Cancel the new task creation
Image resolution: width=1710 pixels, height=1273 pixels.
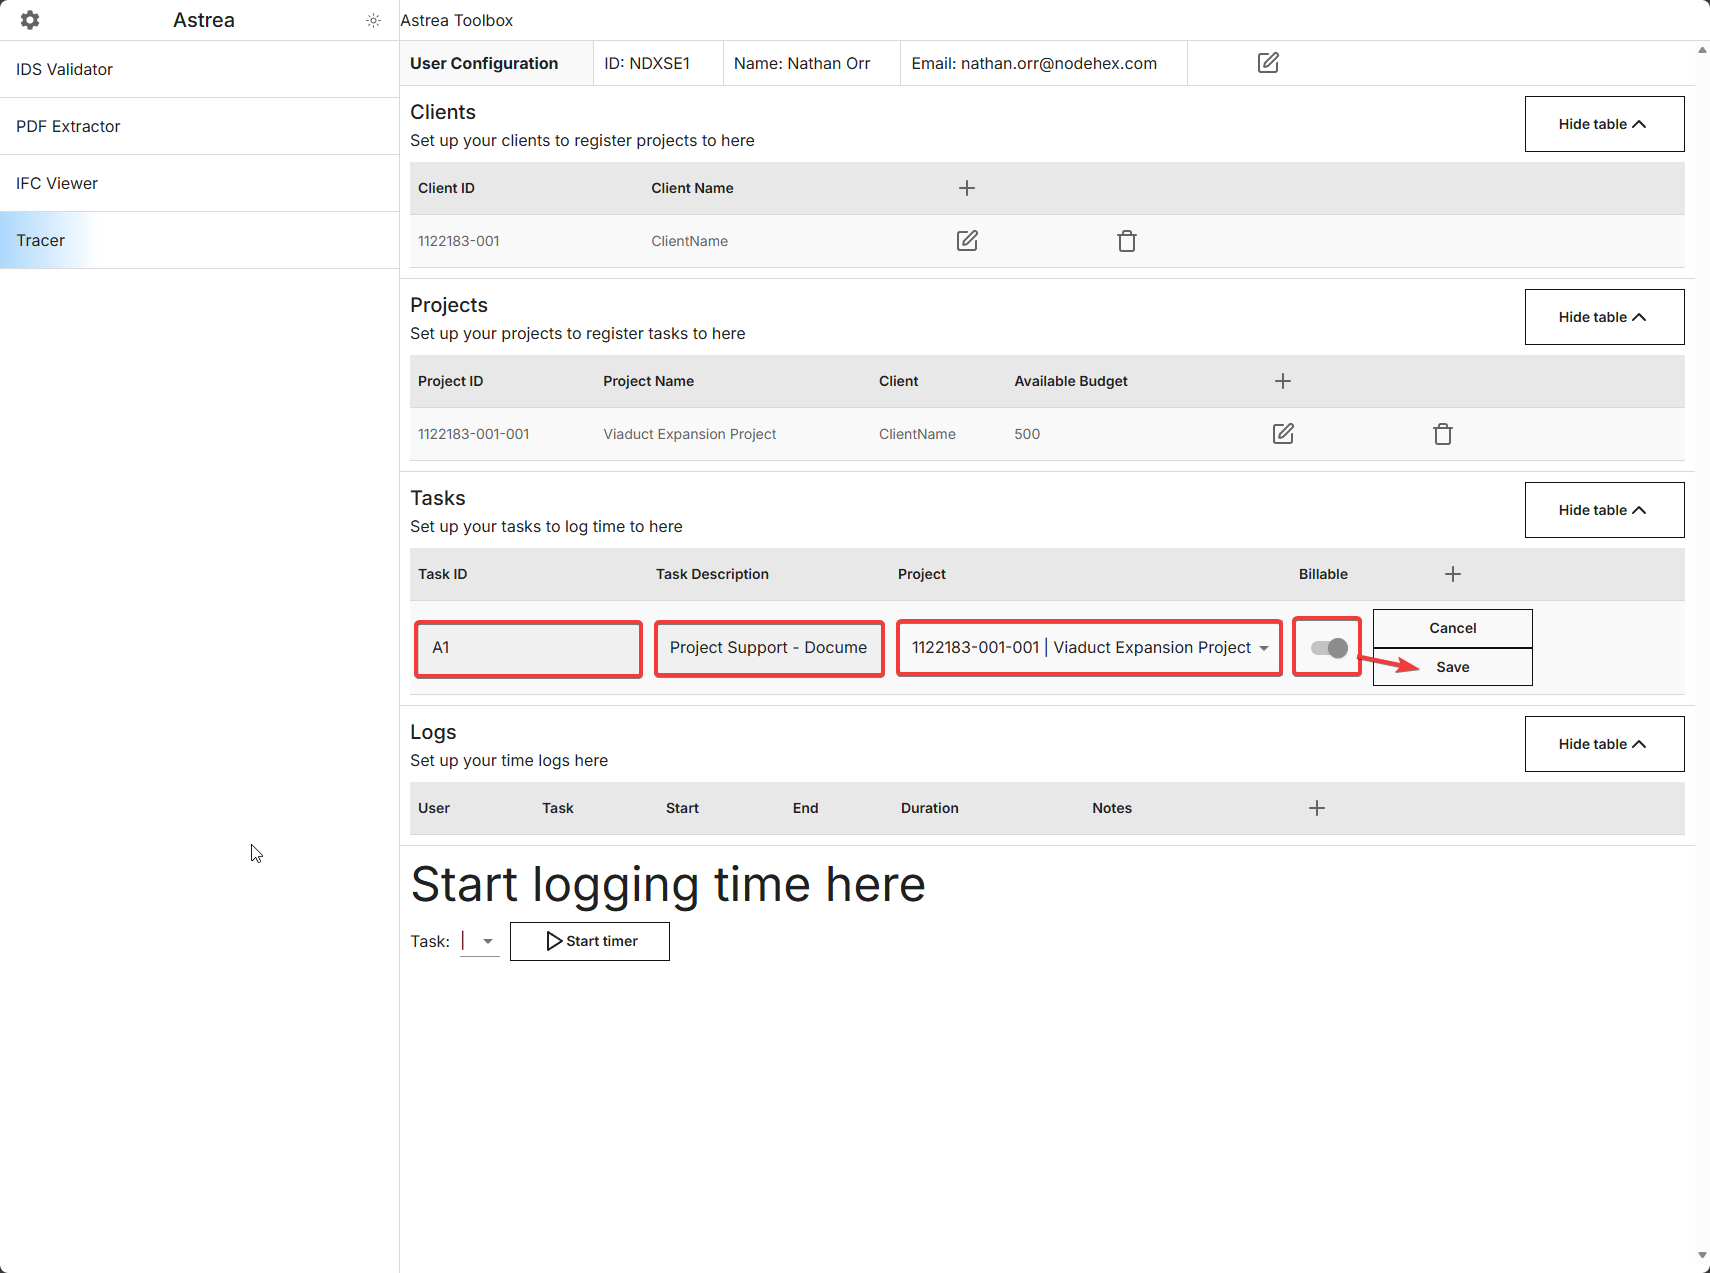pyautogui.click(x=1452, y=628)
